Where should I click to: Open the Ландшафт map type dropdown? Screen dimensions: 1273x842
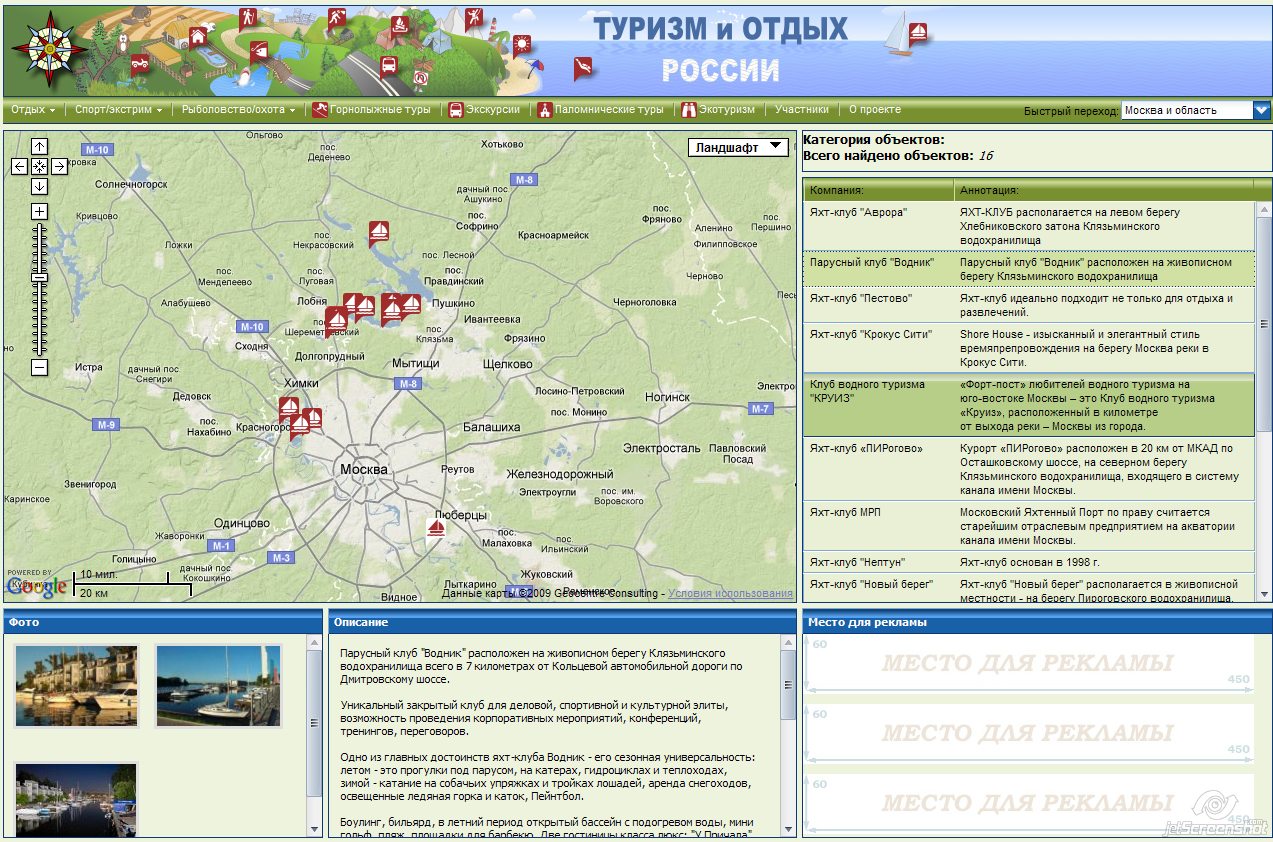tap(737, 146)
